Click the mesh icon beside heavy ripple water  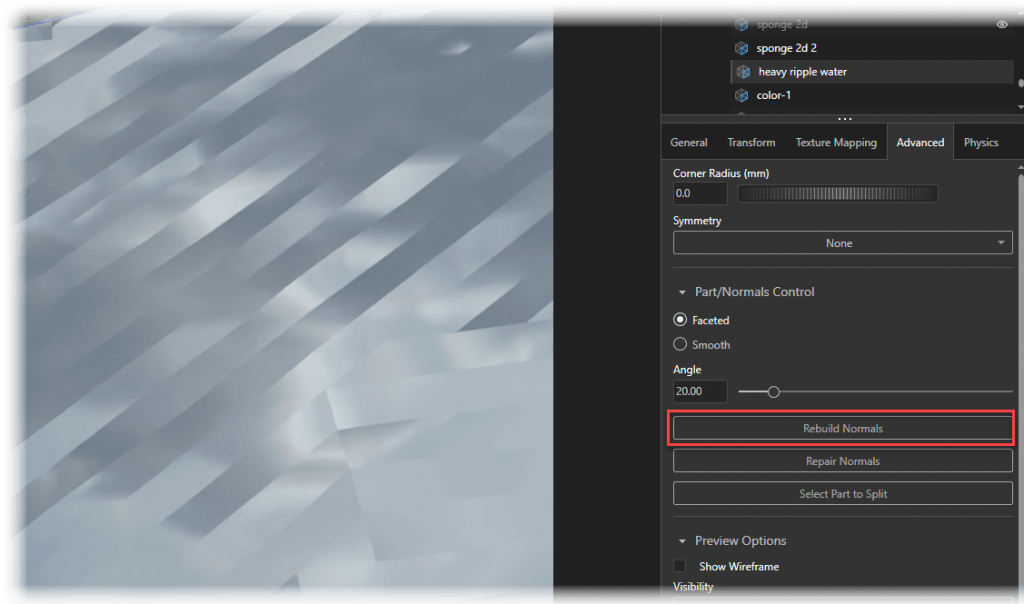click(742, 71)
